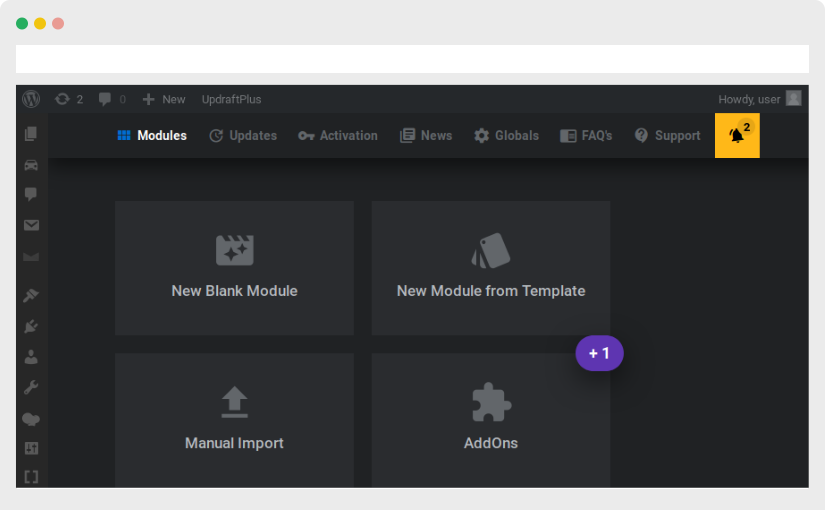Viewport: 825px width, 510px height.
Task: Click the dimmed envelope icon in sidebar
Action: pos(31,257)
